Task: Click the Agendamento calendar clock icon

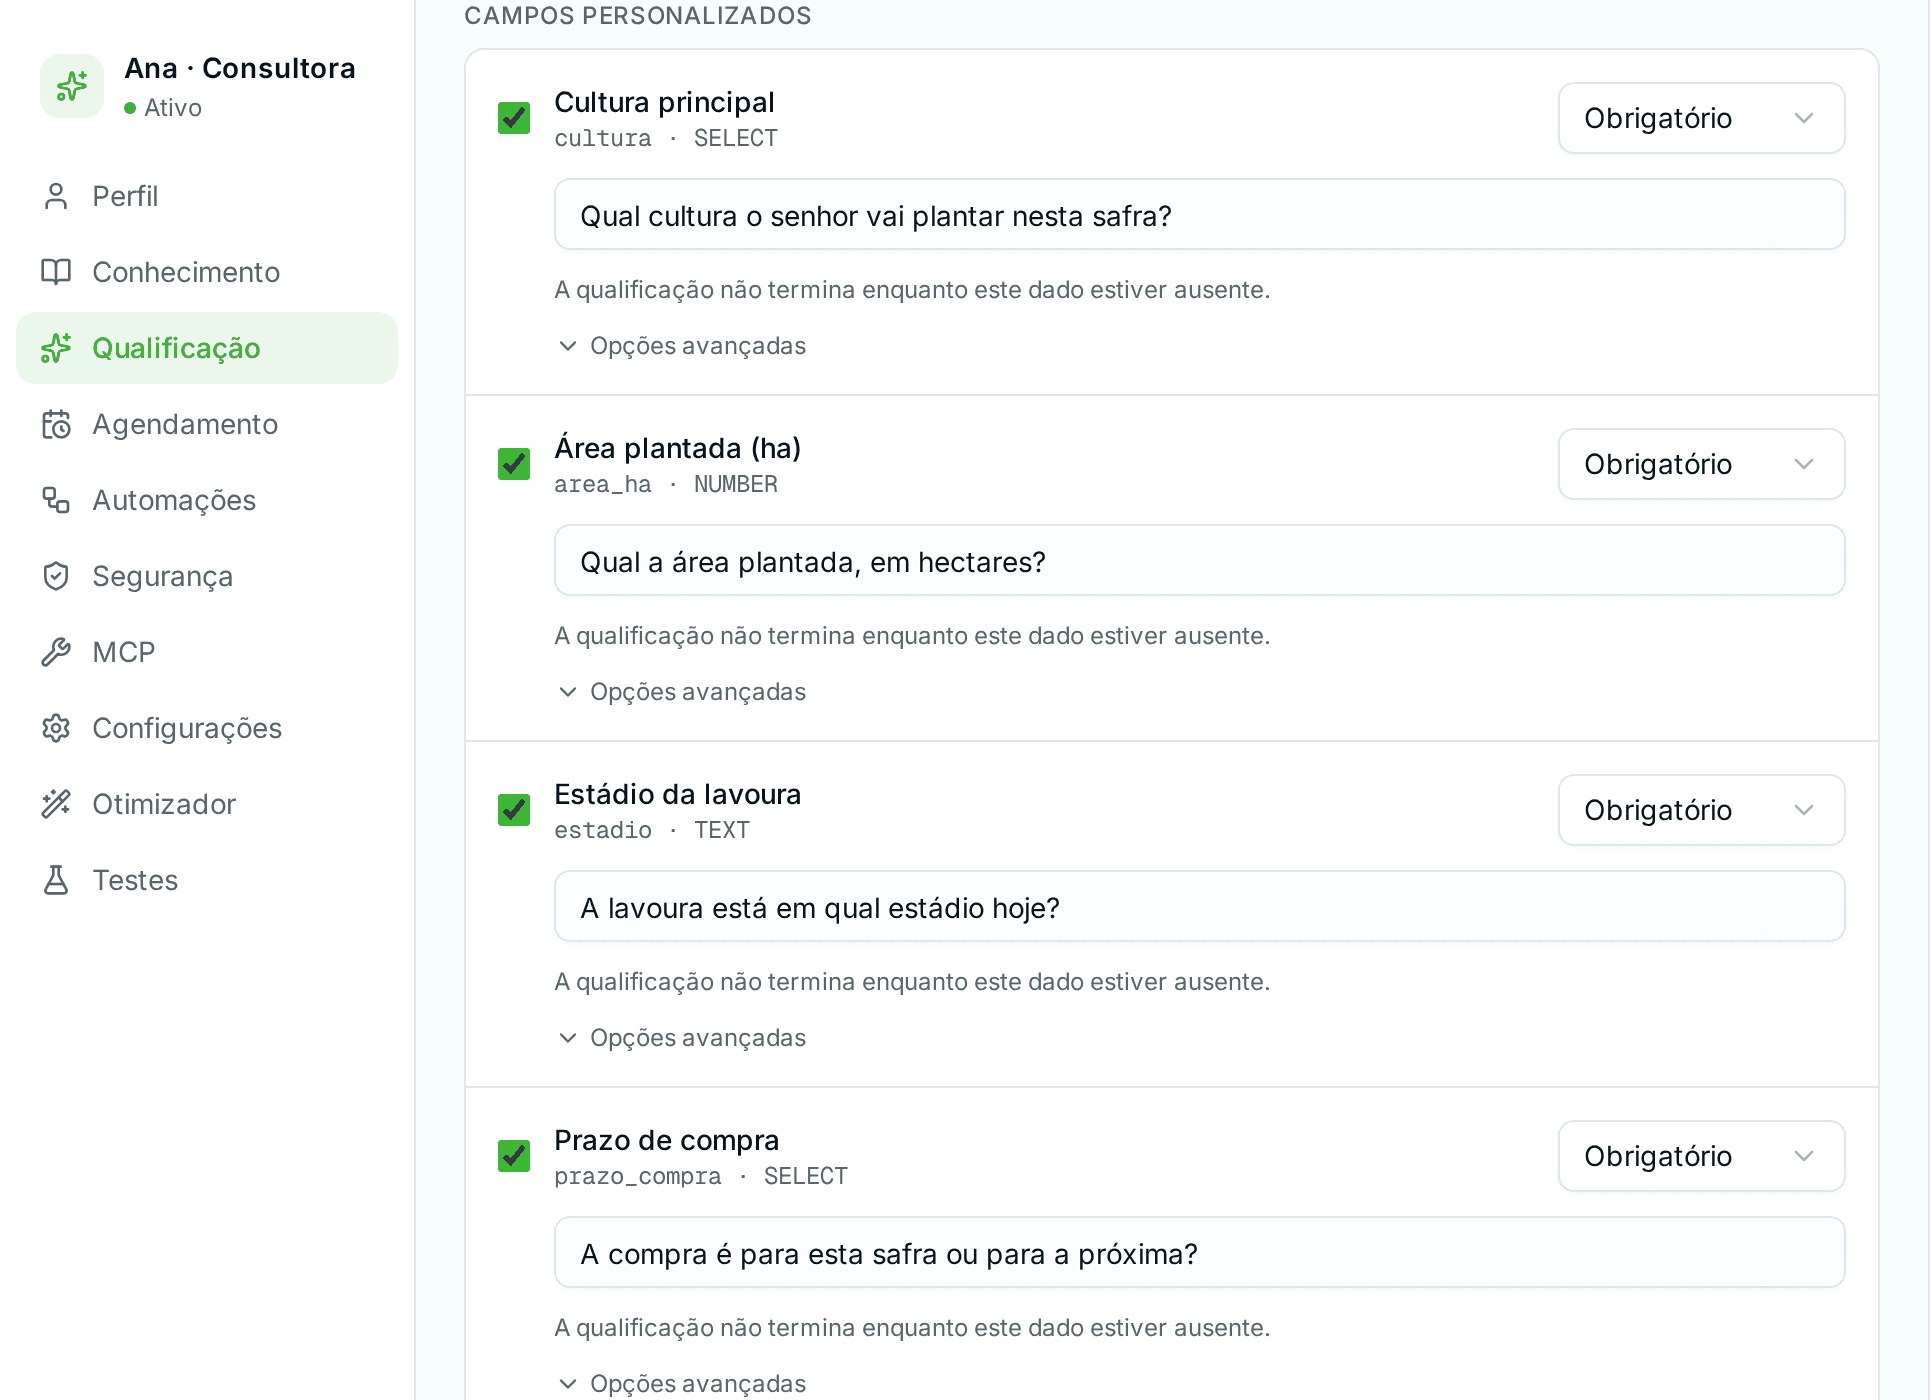Action: 56,424
